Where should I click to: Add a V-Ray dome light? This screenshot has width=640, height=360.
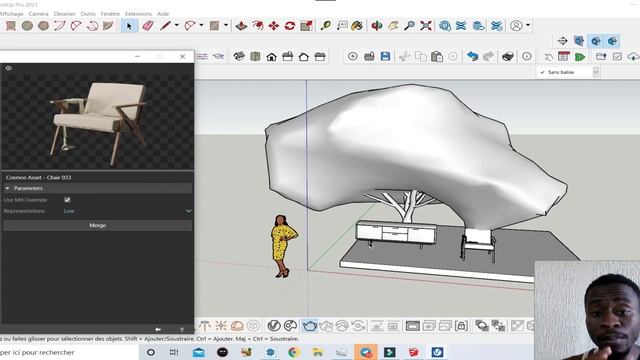(x=237, y=326)
